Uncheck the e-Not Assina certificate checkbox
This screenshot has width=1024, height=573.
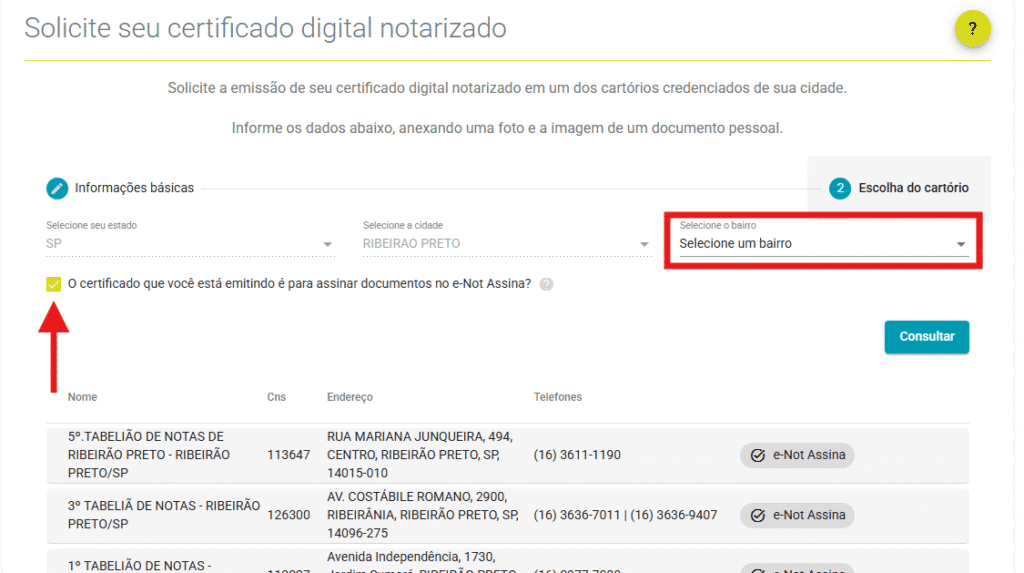[54, 284]
